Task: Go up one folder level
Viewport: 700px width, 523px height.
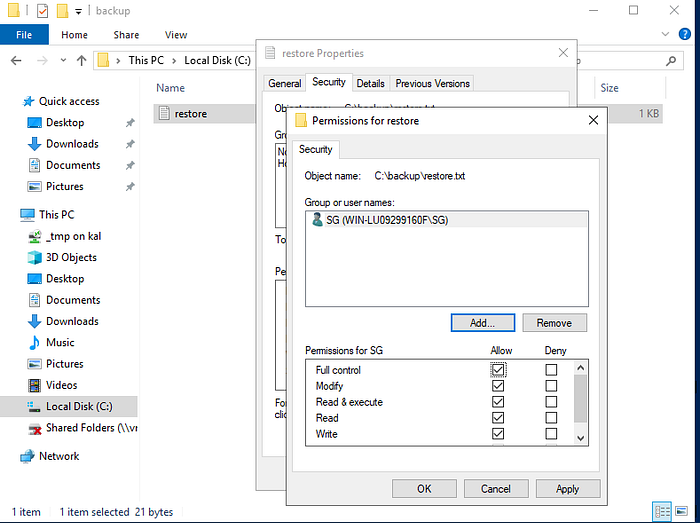Action: (81, 61)
